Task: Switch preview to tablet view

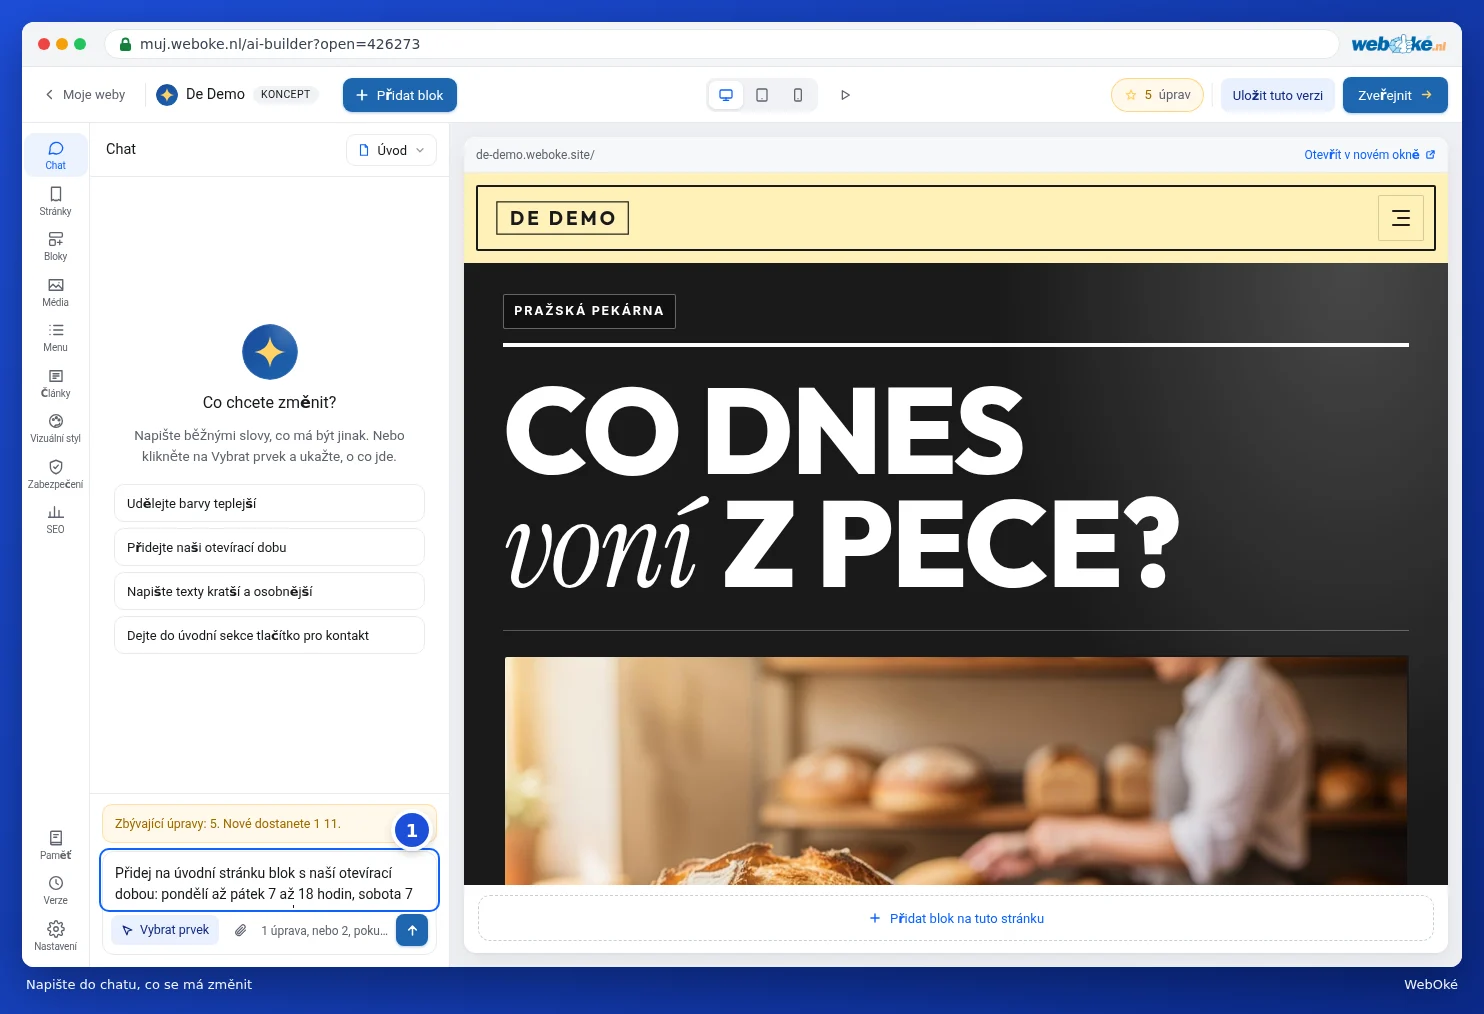Action: point(762,95)
